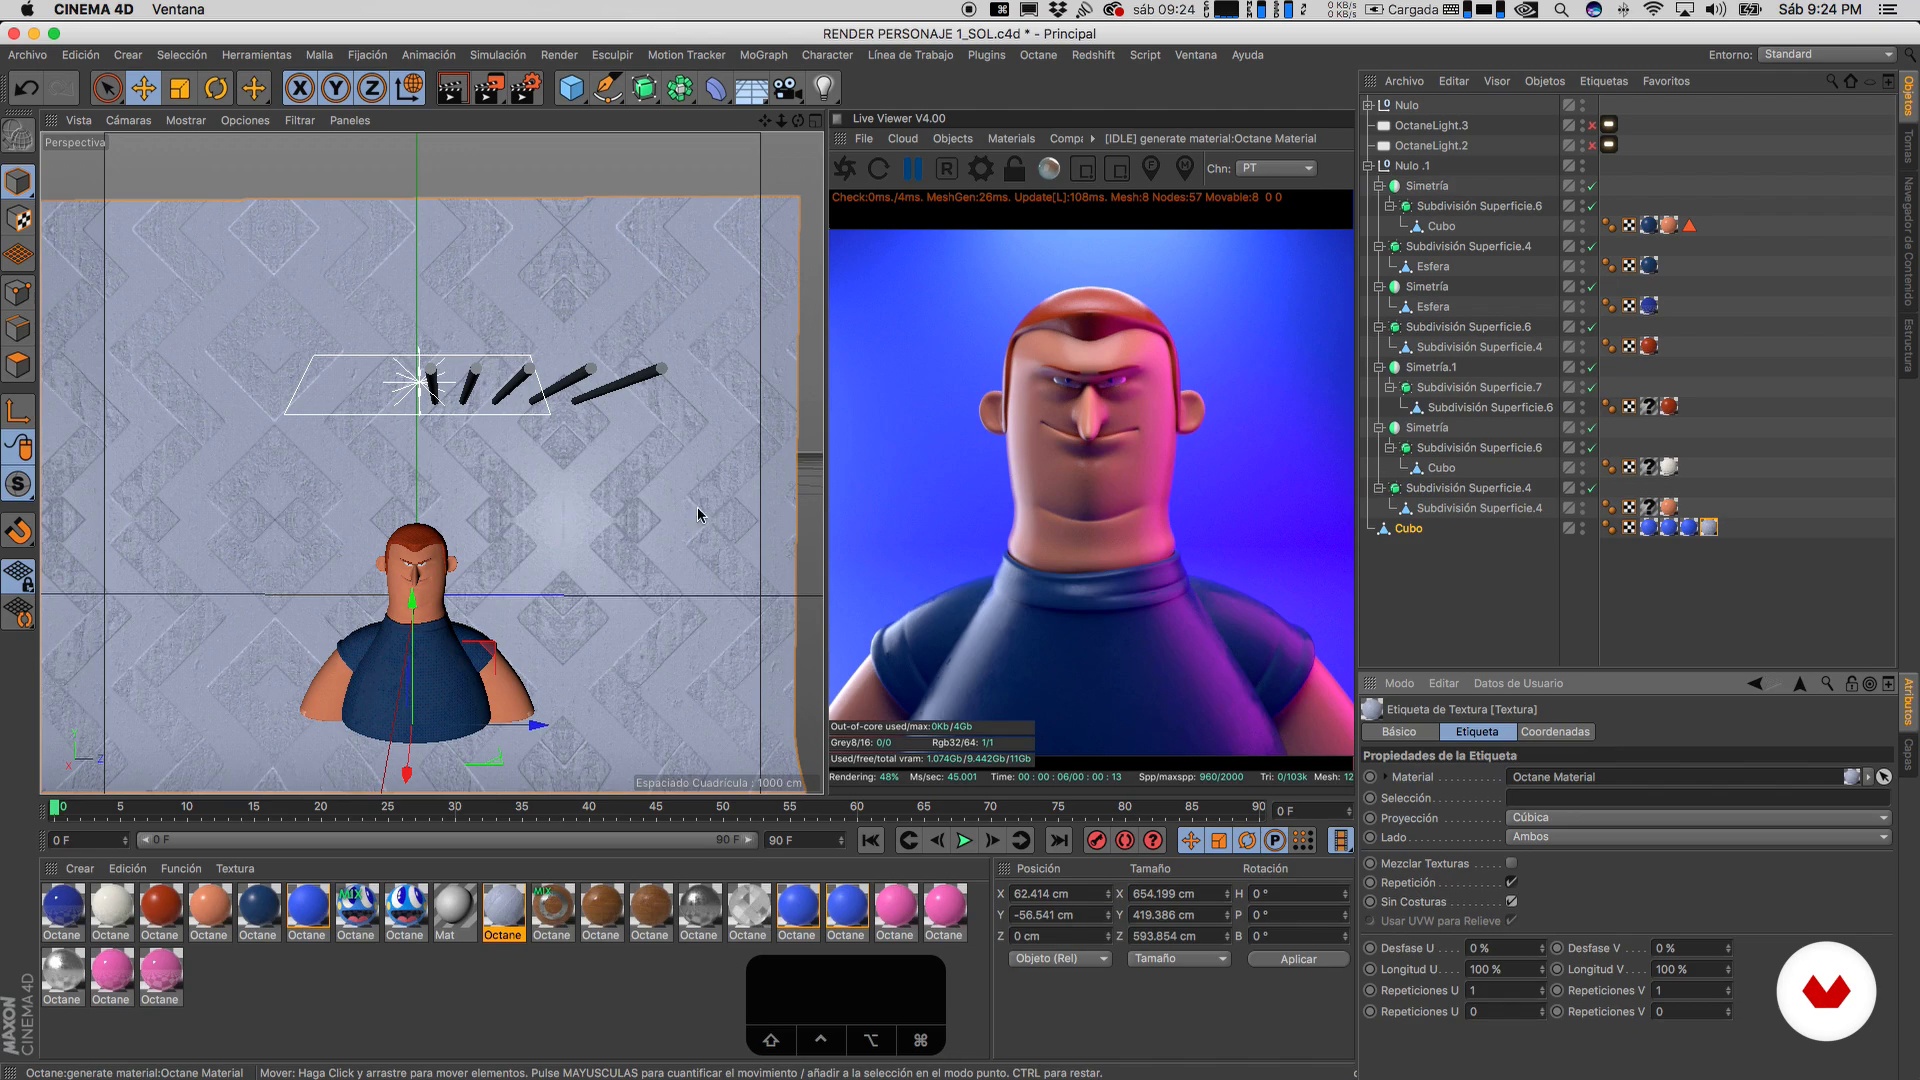
Task: Toggle the X axis lock
Action: (299, 89)
